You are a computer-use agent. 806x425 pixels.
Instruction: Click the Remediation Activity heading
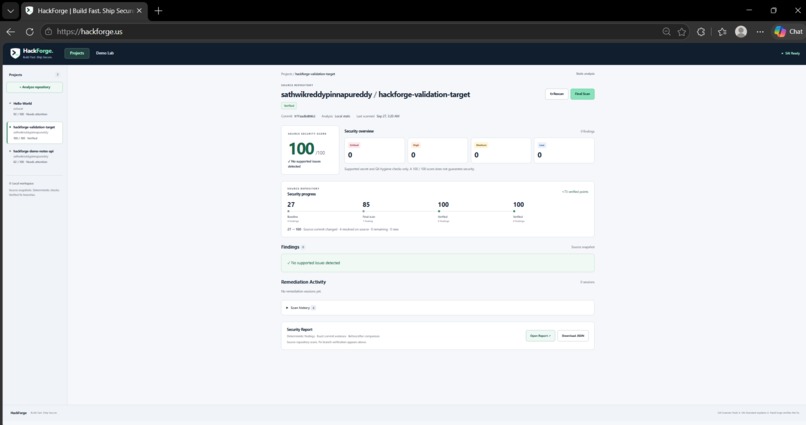click(303, 282)
